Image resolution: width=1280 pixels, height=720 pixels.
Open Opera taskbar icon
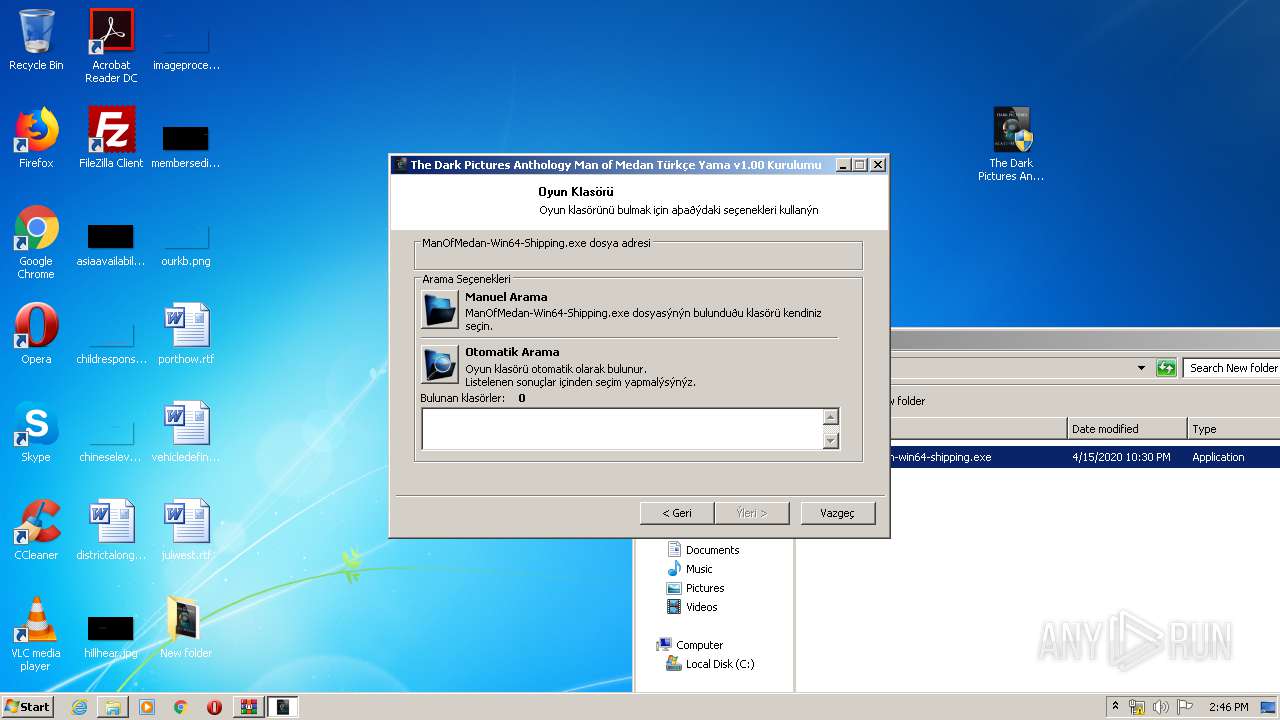[x=214, y=707]
